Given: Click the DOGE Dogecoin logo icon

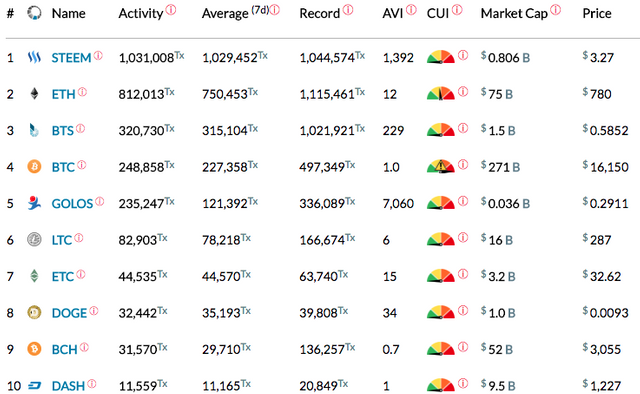Looking at the screenshot, I should click(34, 312).
